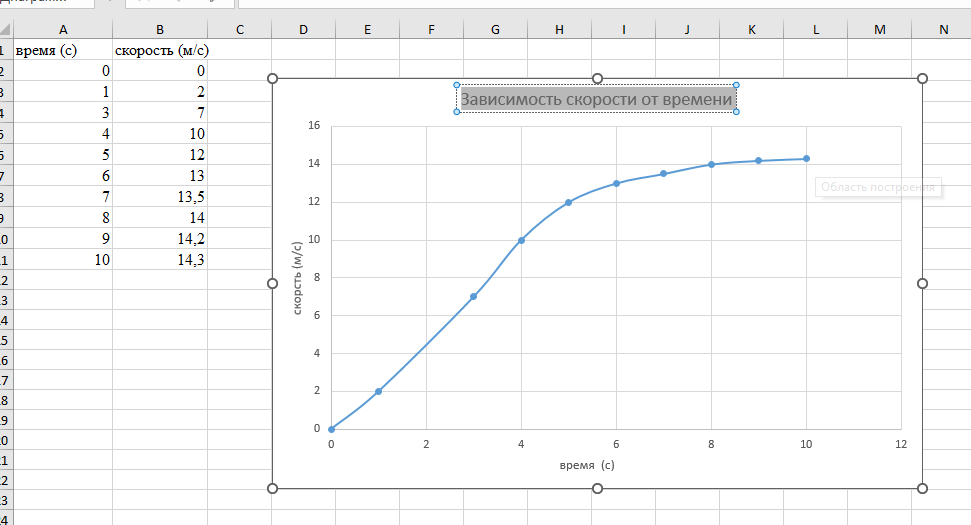
Task: Select the cell with value 13,5
Action: pyautogui.click(x=162, y=196)
